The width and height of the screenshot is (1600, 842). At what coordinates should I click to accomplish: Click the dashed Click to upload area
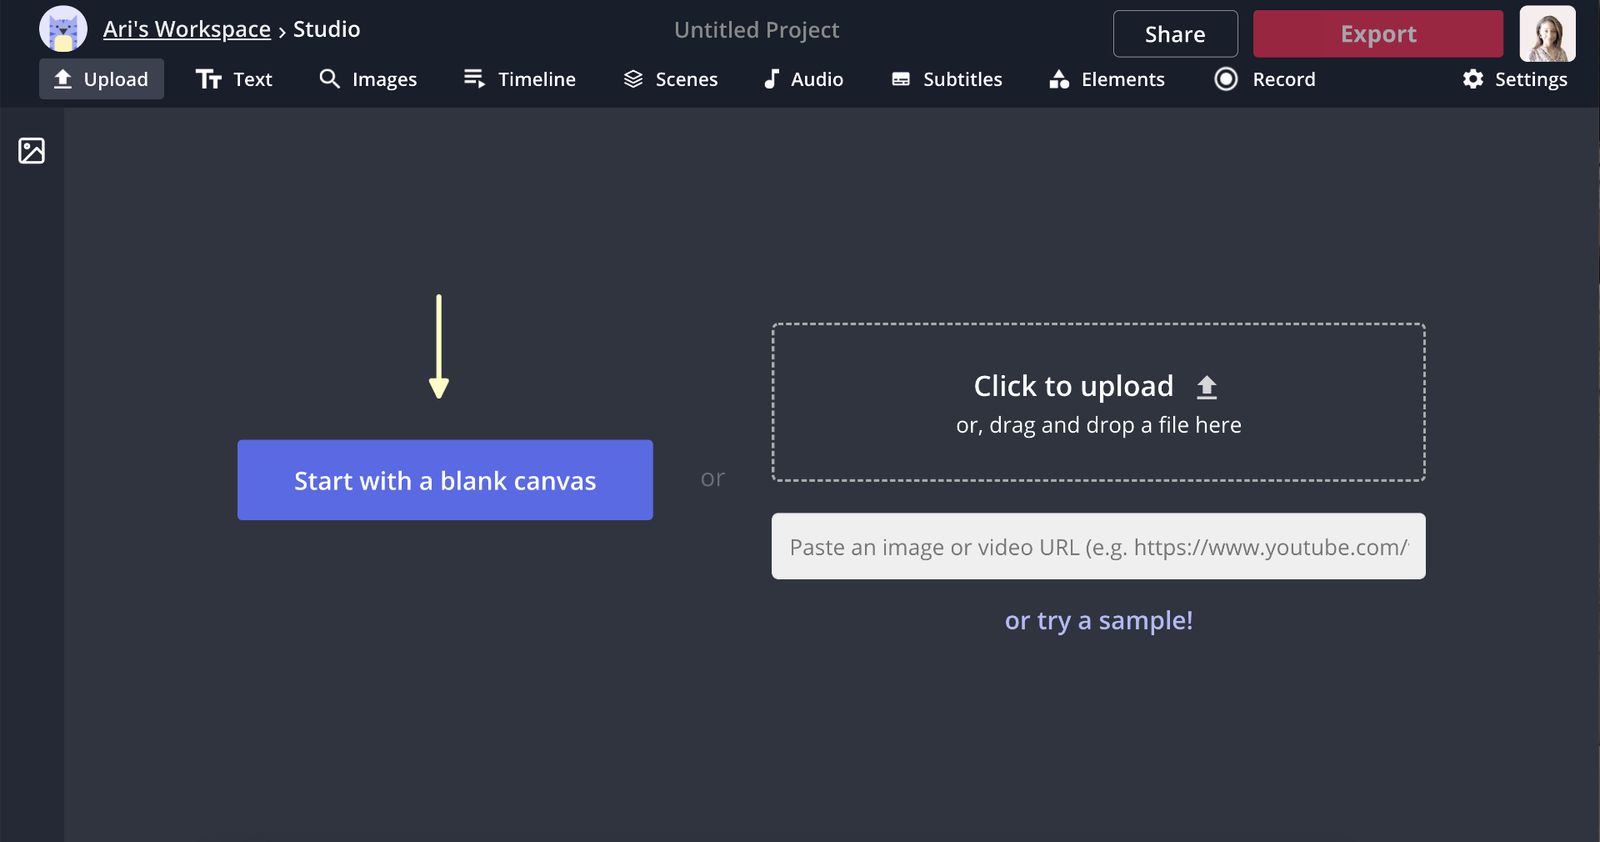click(x=1098, y=402)
